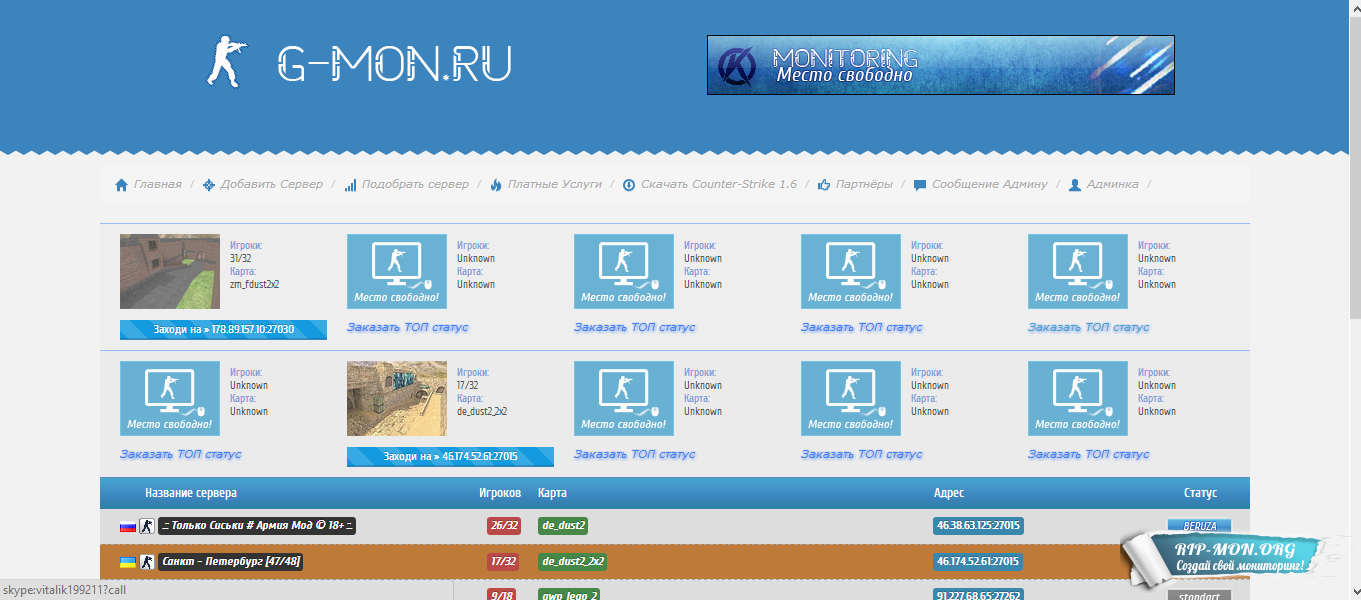Click the thumbs-up icon beside Партнёры
The height and width of the screenshot is (600, 1361).
(x=825, y=185)
